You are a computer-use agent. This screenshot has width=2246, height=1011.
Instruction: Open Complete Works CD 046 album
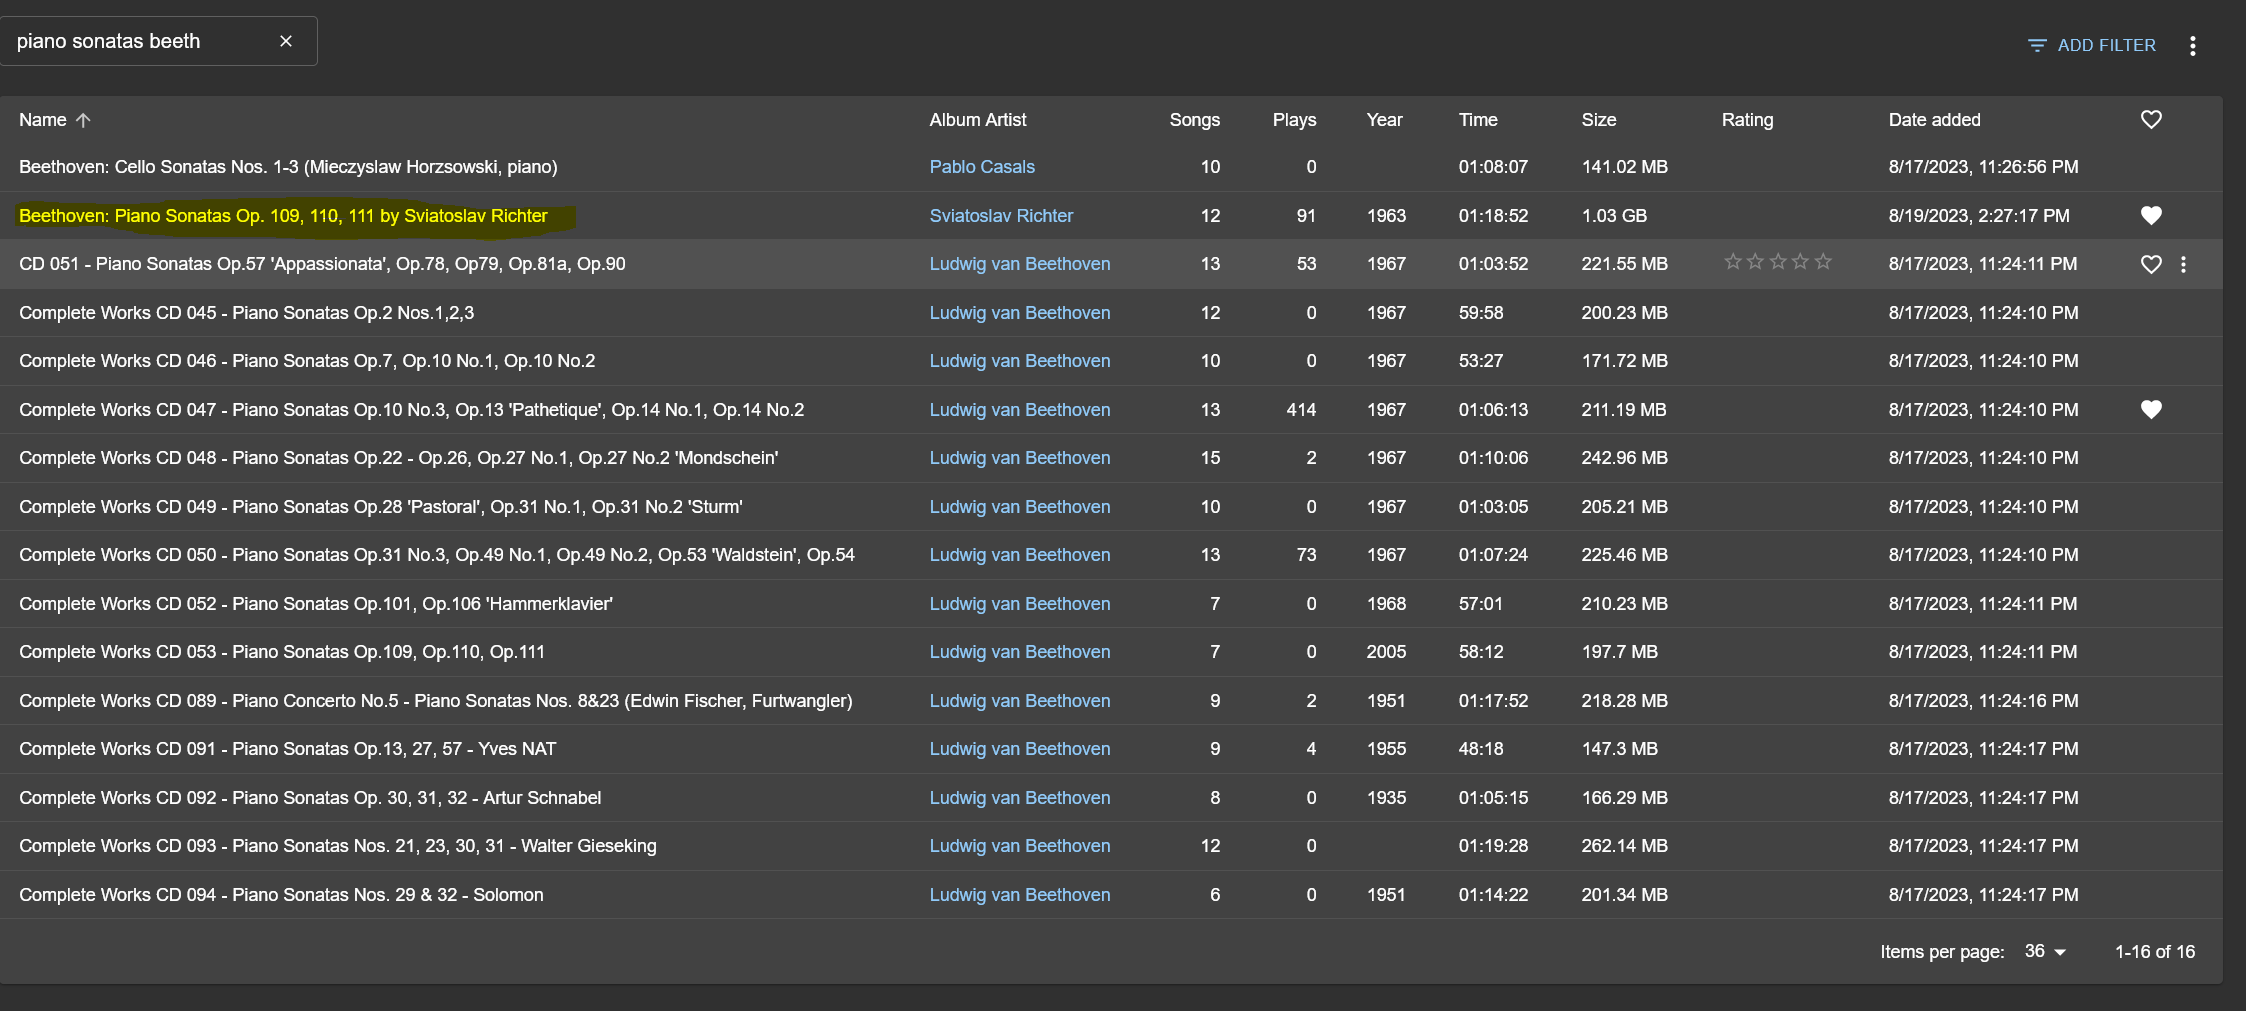tap(307, 361)
